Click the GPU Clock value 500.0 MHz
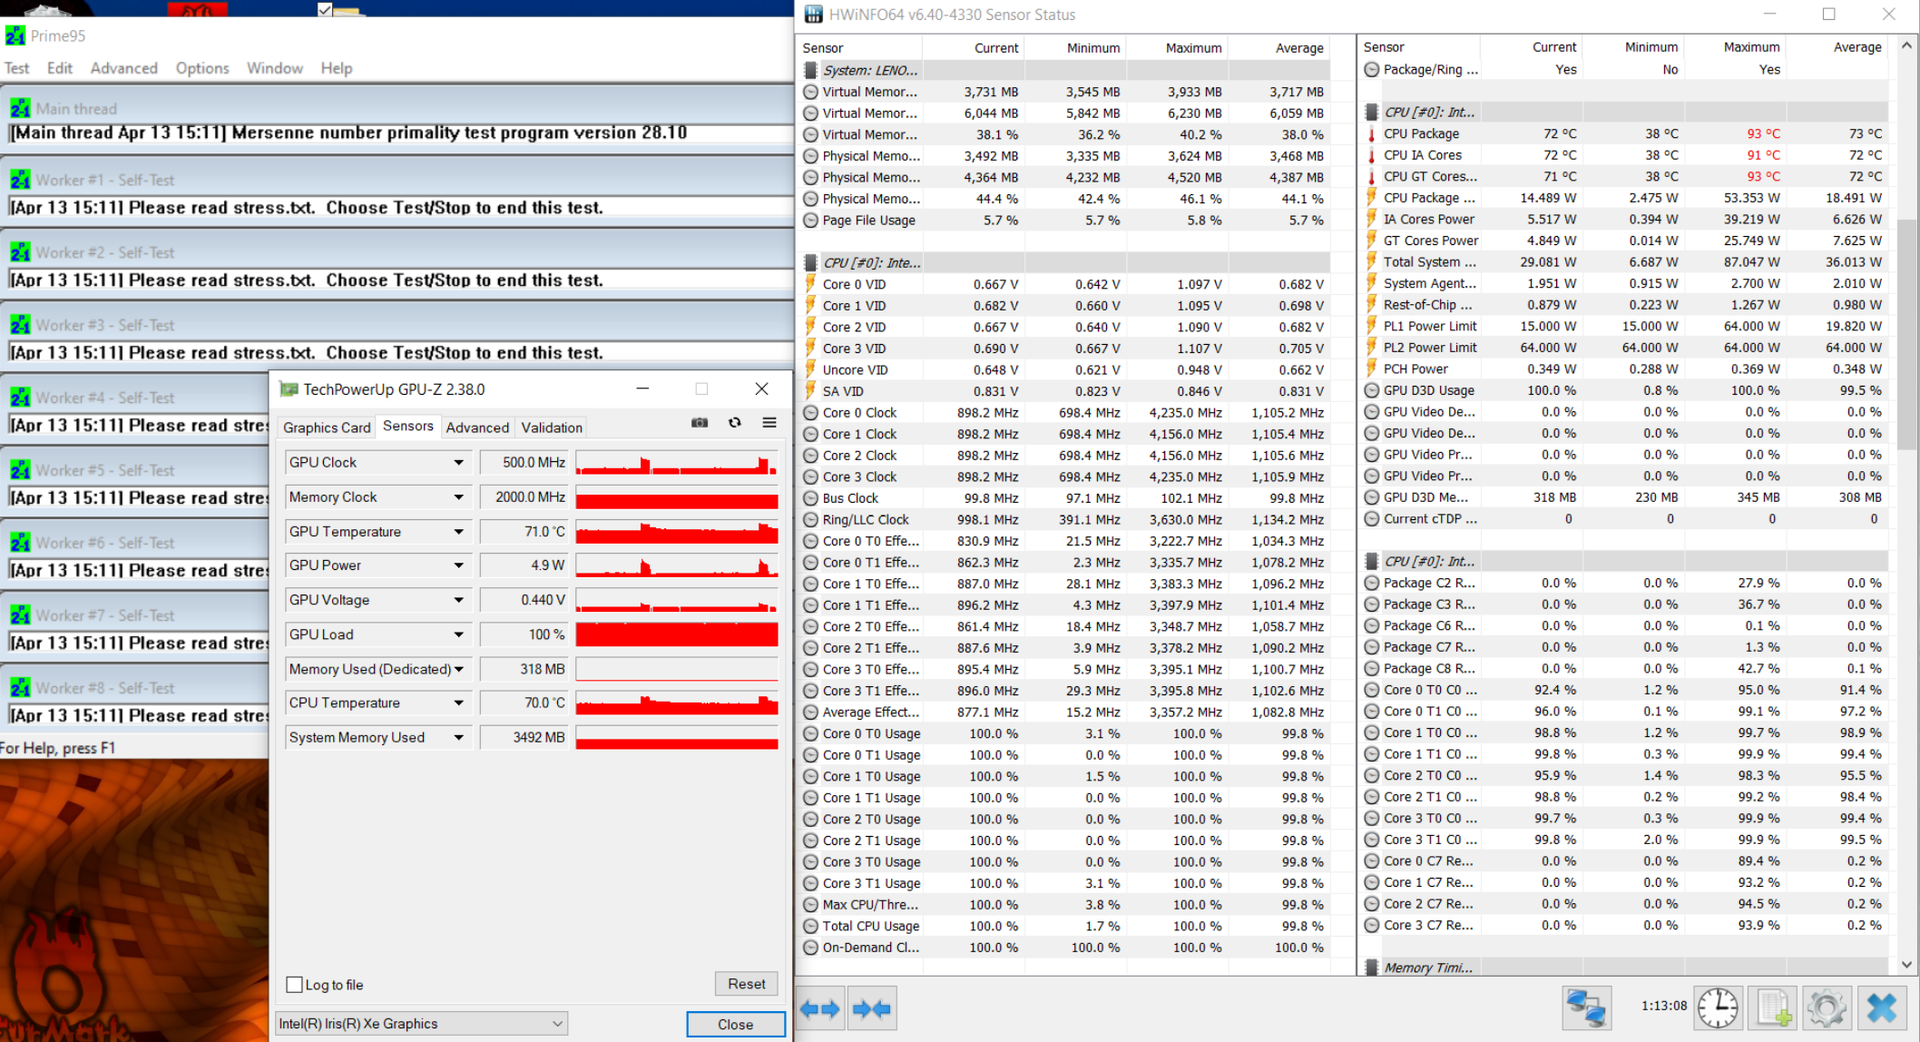Viewport: 1920px width, 1042px height. (523, 463)
